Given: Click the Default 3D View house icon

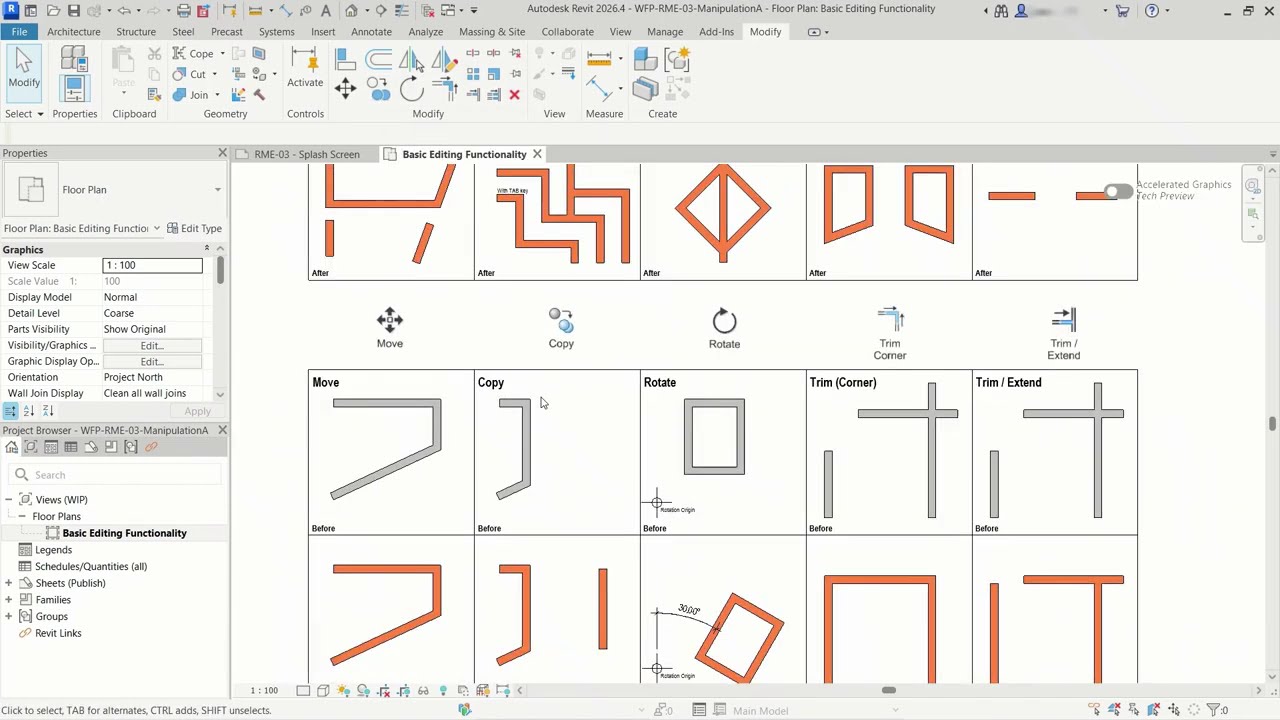Looking at the screenshot, I should click(x=351, y=11).
